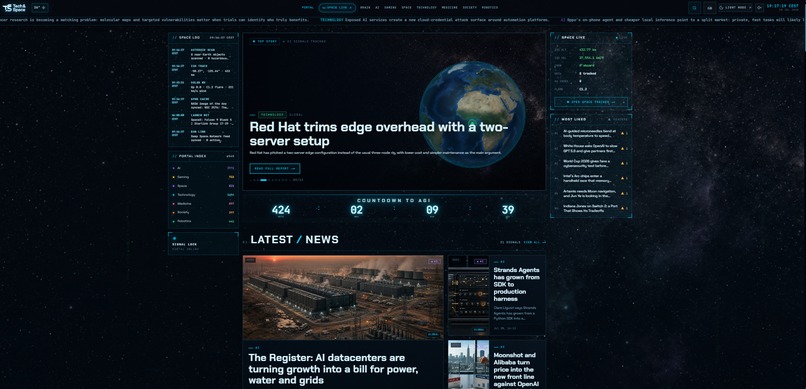Click the like icon on World Cup 2026 story
Viewport: 806px width, 389px height.
coord(623,163)
